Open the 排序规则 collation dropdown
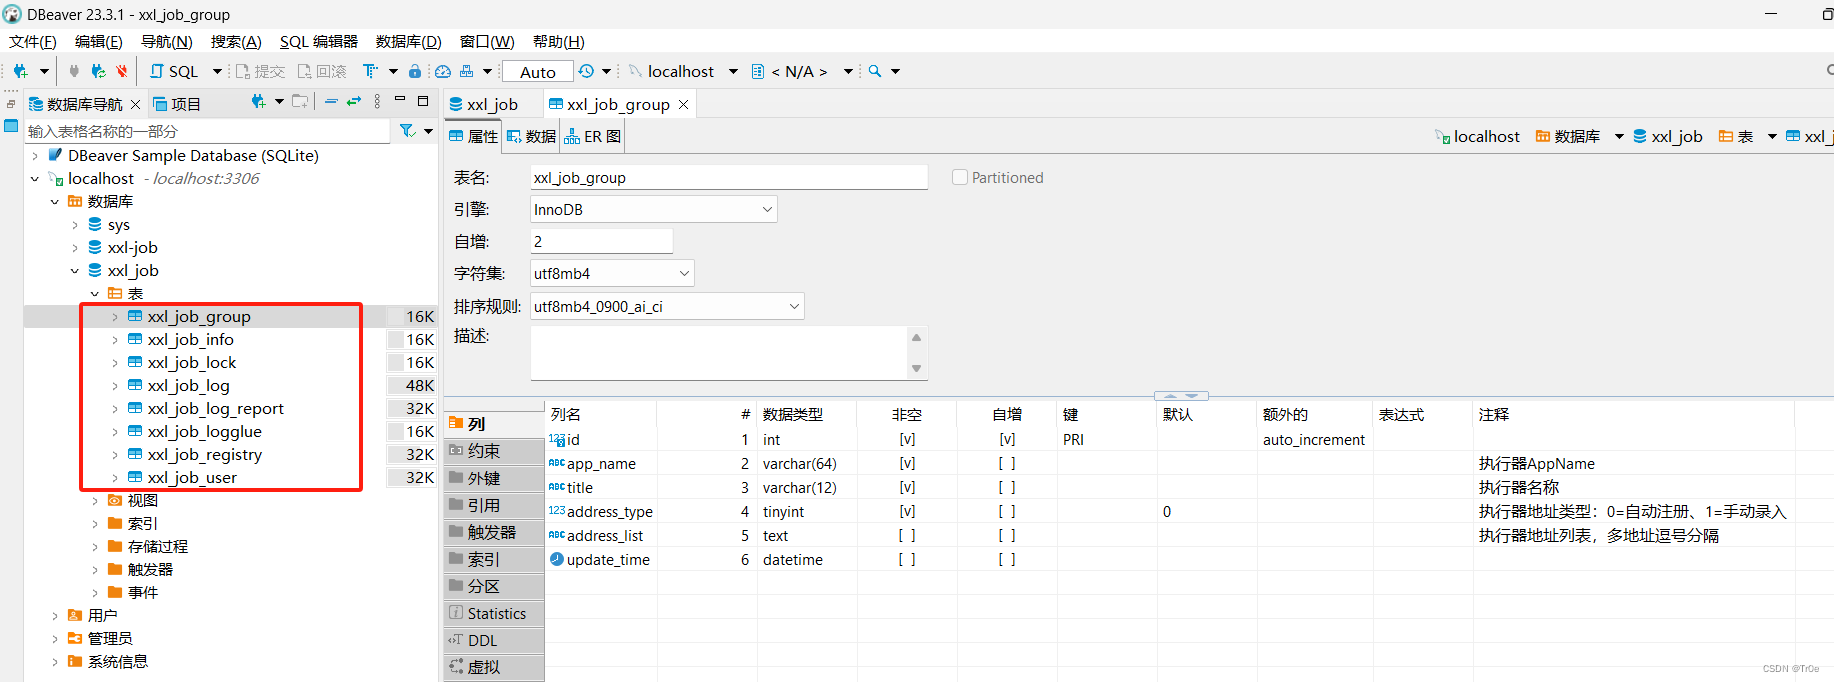The height and width of the screenshot is (682, 1834). 667,306
